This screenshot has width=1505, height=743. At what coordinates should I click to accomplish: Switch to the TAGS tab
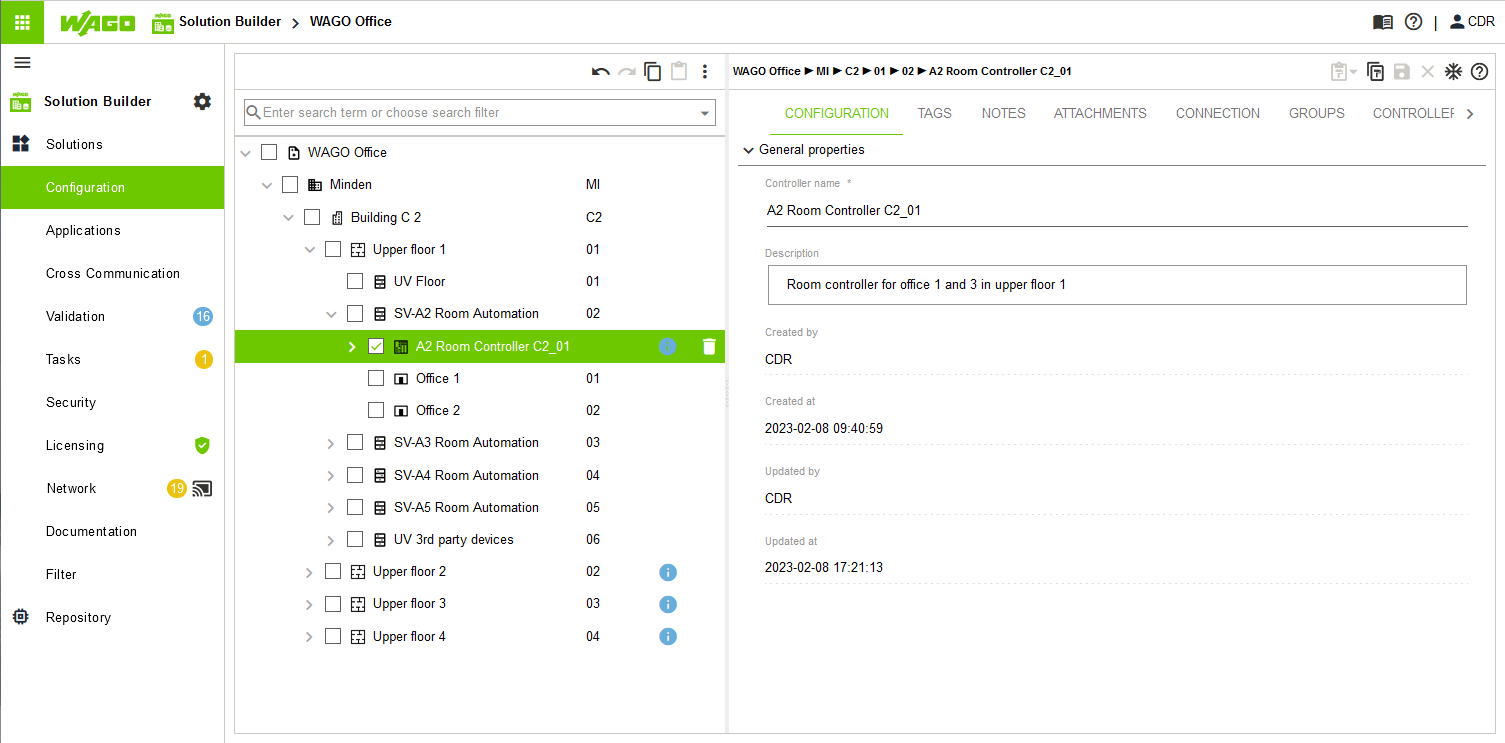pos(934,113)
